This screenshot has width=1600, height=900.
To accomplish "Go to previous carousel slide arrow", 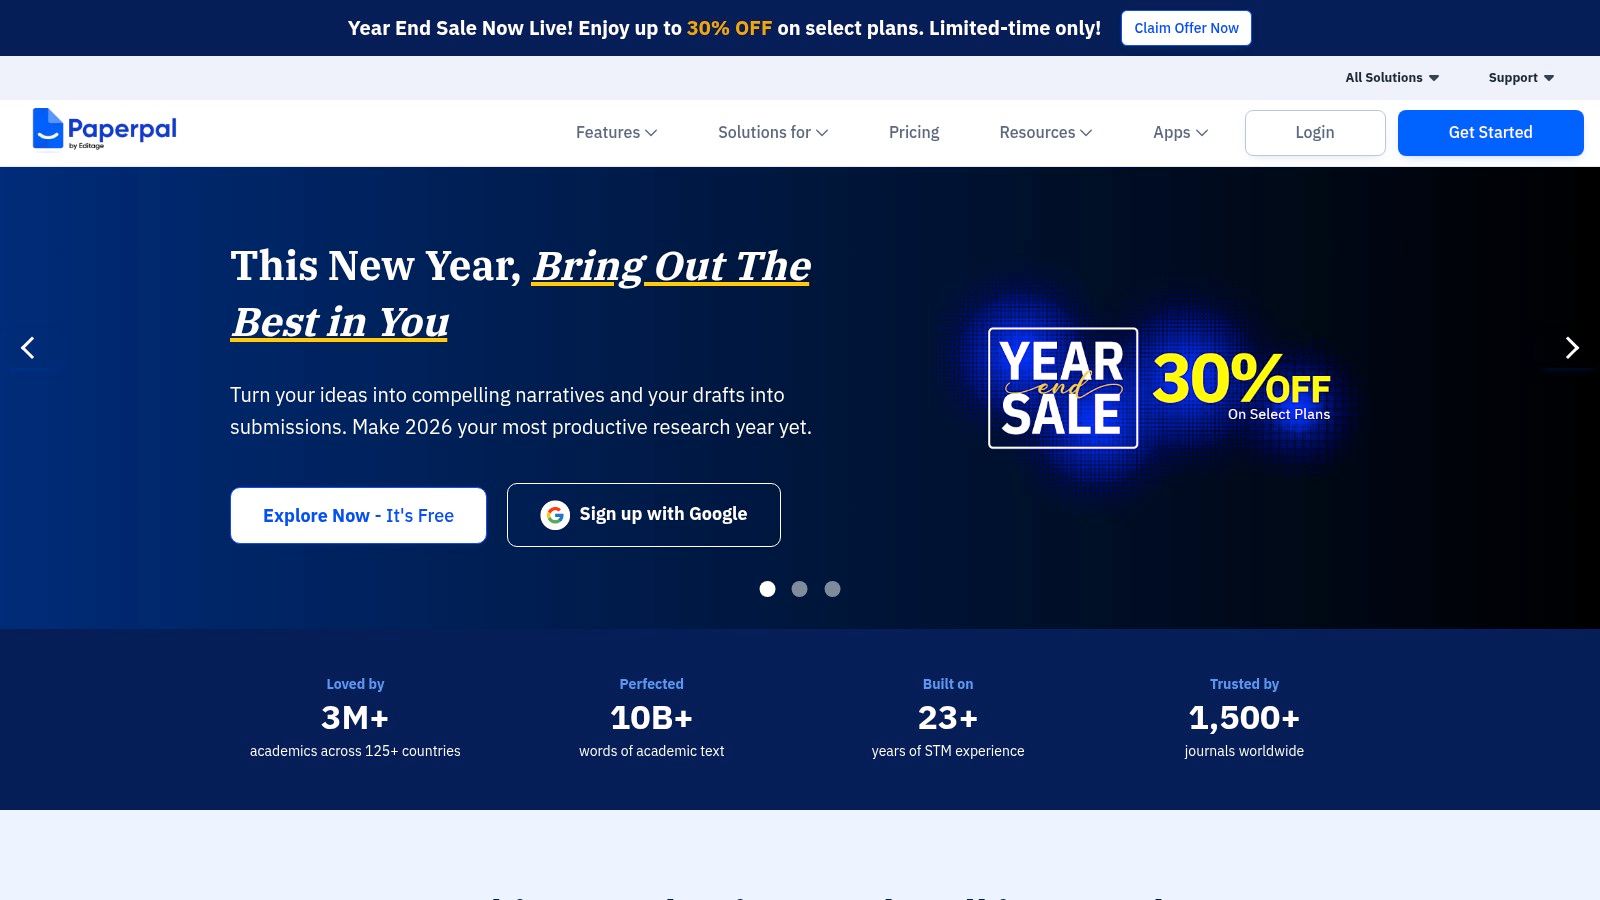I will point(28,348).
